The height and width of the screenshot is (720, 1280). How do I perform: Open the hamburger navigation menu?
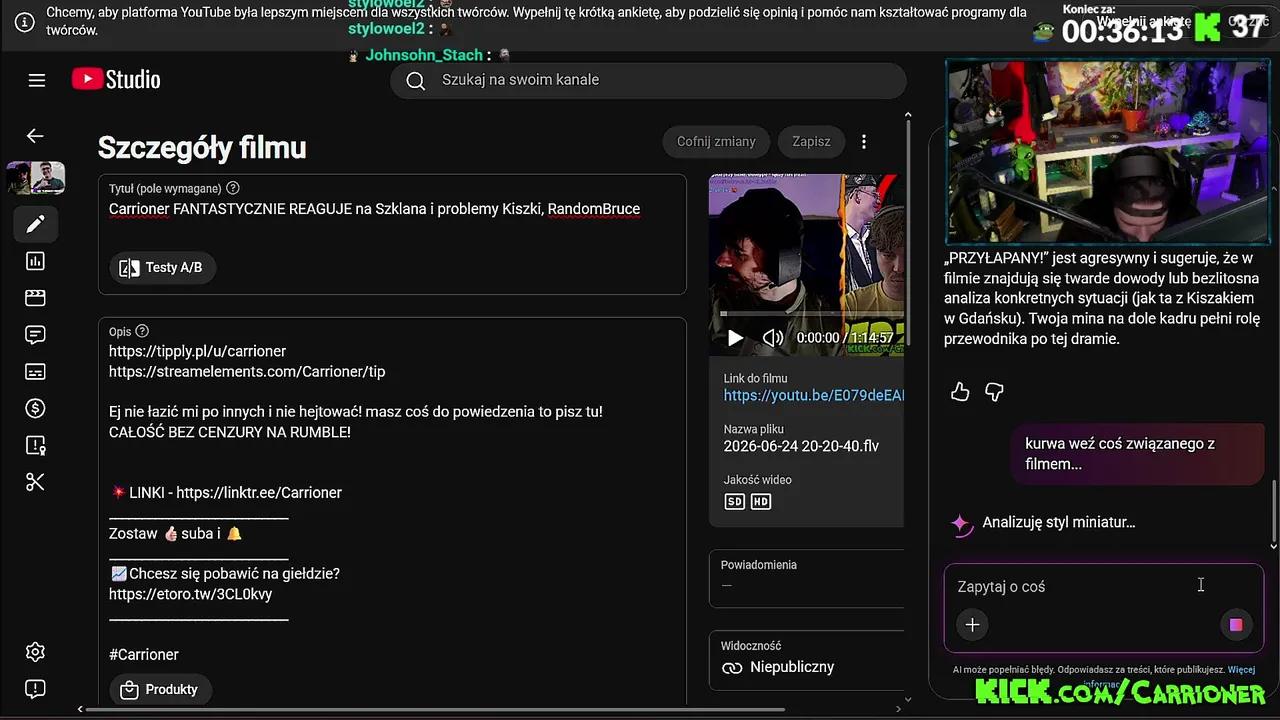(37, 80)
